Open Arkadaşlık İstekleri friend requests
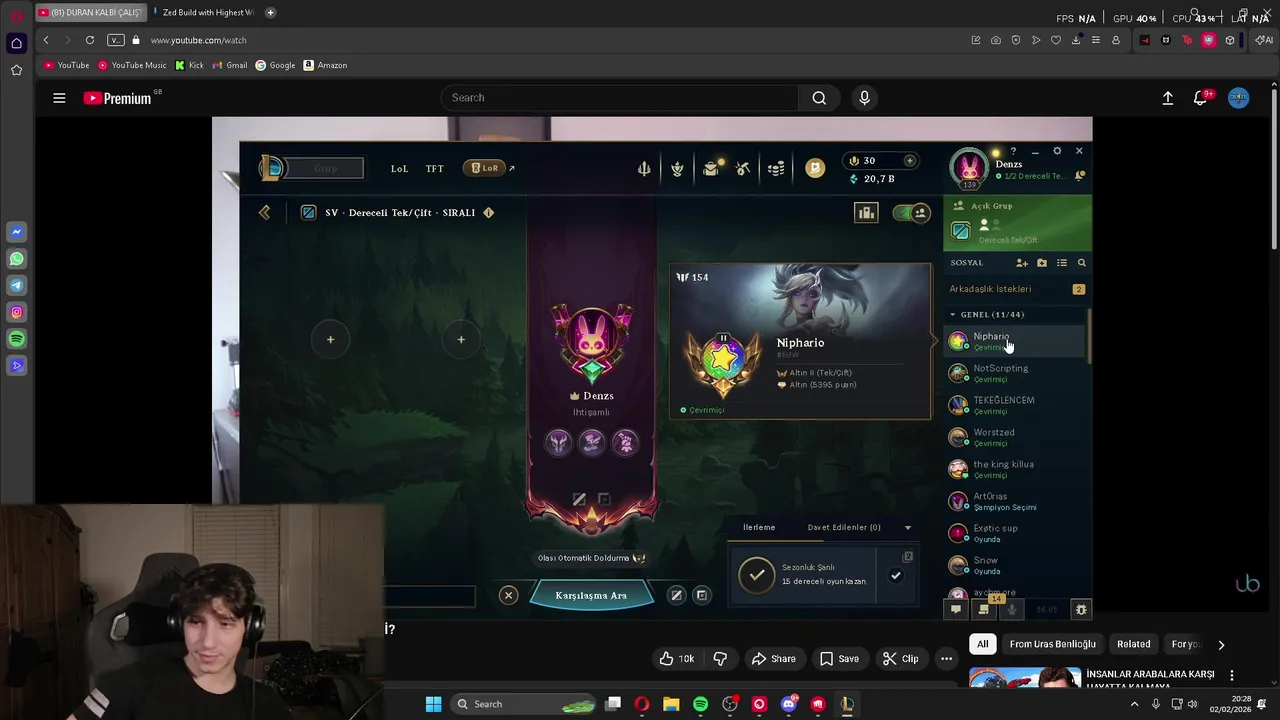This screenshot has height=720, width=1280. tap(1017, 289)
